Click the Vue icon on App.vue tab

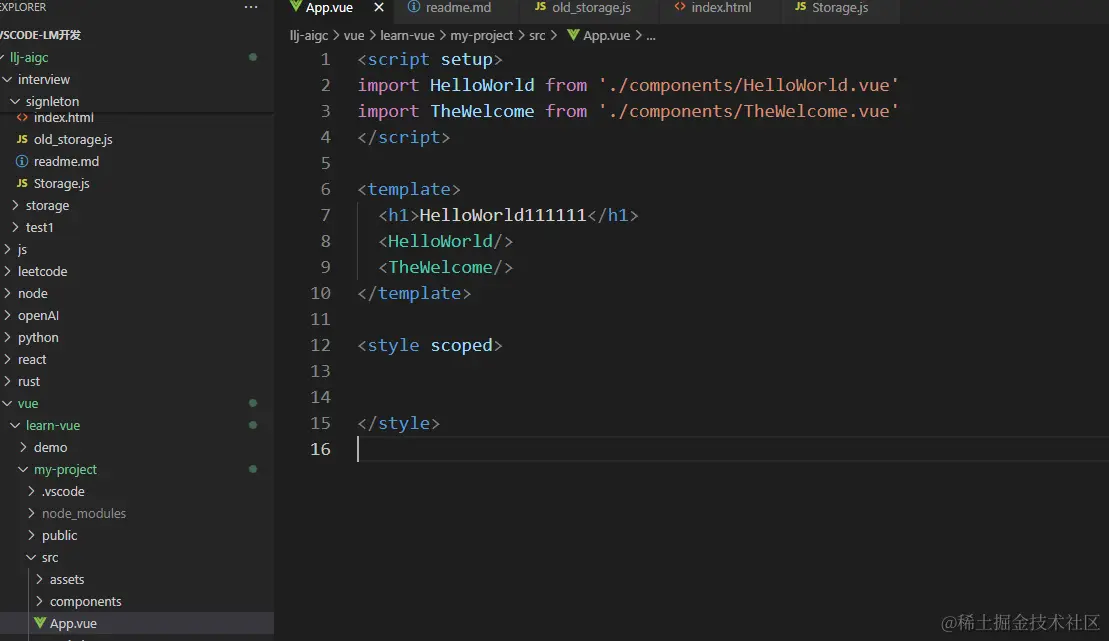tap(296, 7)
